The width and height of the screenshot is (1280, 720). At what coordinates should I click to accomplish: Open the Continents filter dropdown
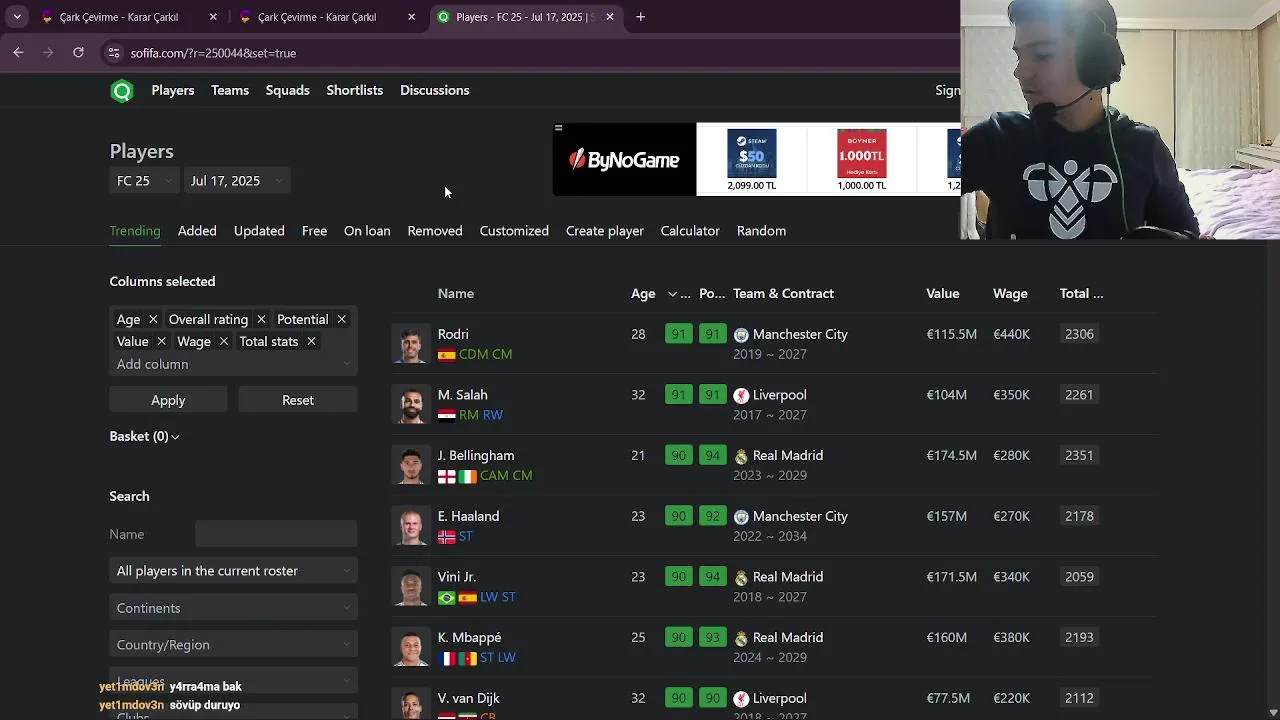[x=233, y=608]
